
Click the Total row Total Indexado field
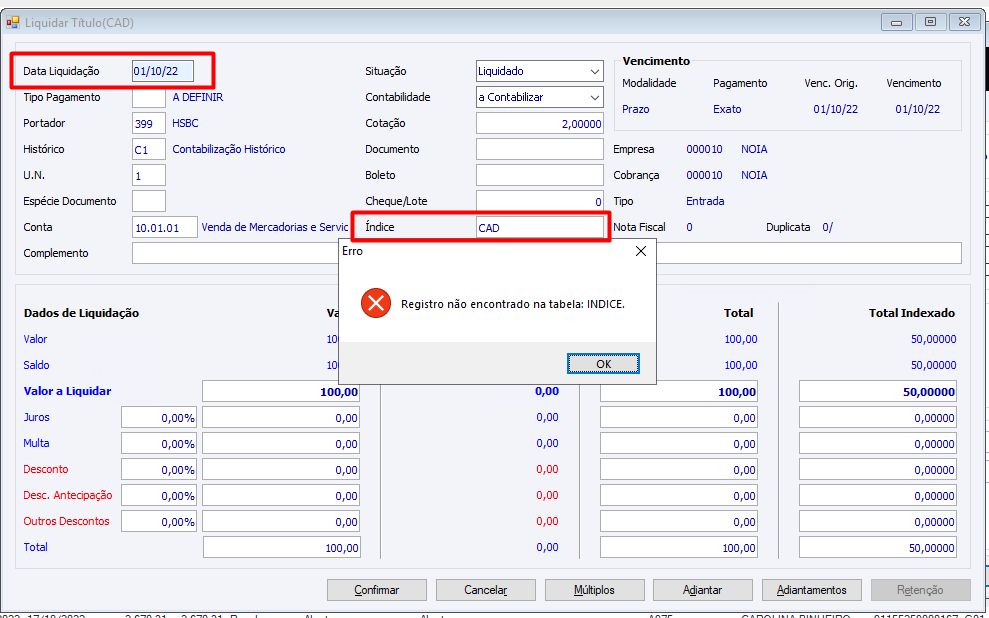[x=878, y=547]
